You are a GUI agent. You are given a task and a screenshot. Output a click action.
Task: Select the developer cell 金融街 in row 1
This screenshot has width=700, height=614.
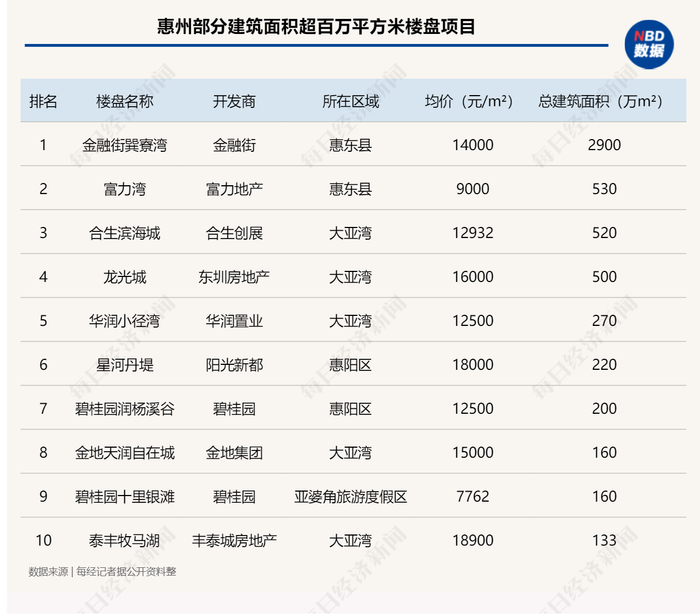[x=234, y=145]
